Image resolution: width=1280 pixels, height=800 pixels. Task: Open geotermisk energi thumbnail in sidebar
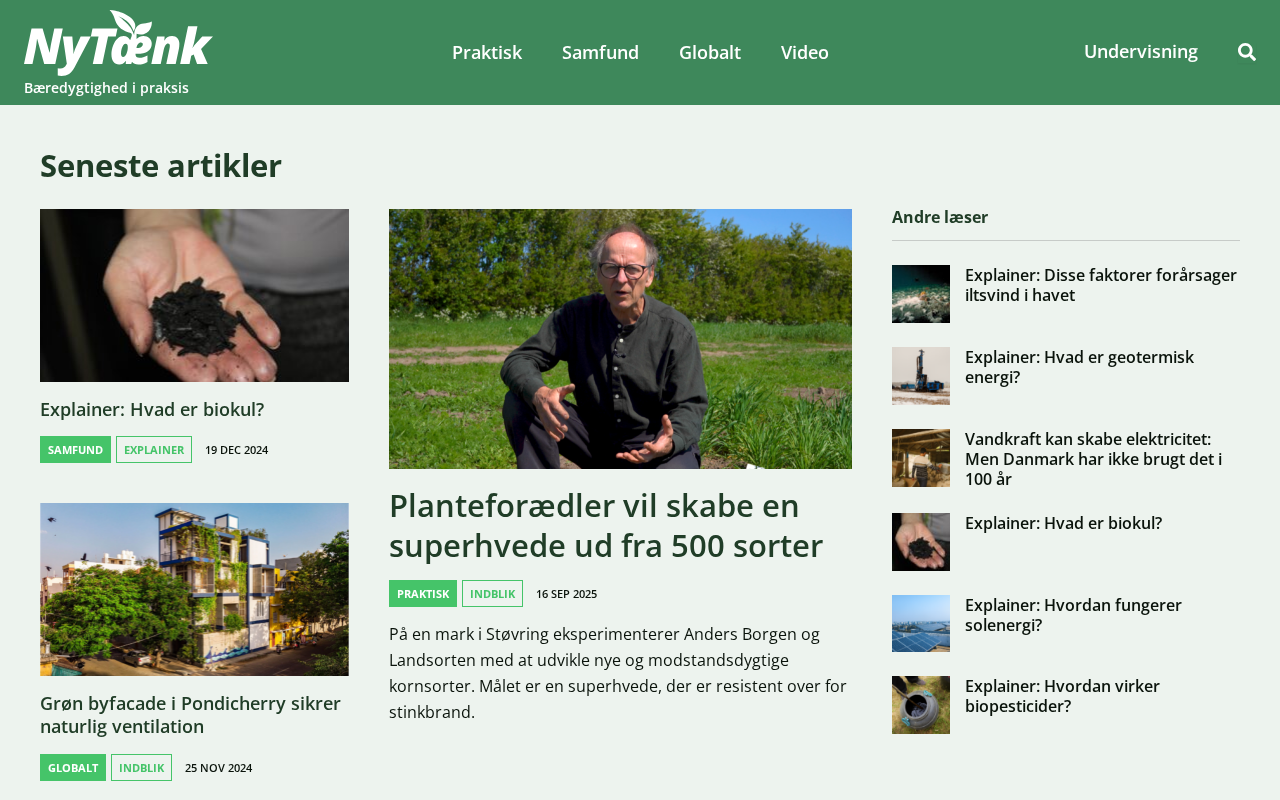click(x=921, y=376)
